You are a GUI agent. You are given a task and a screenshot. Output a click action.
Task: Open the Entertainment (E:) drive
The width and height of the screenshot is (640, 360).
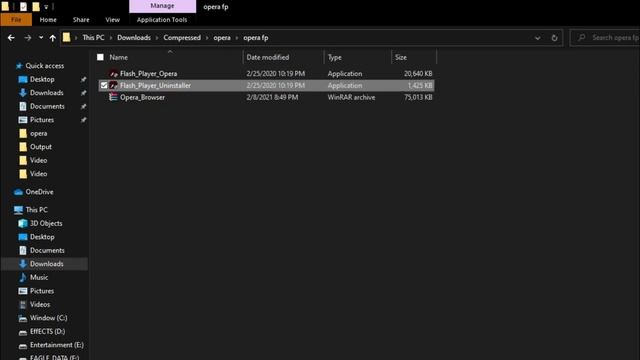pos(57,345)
